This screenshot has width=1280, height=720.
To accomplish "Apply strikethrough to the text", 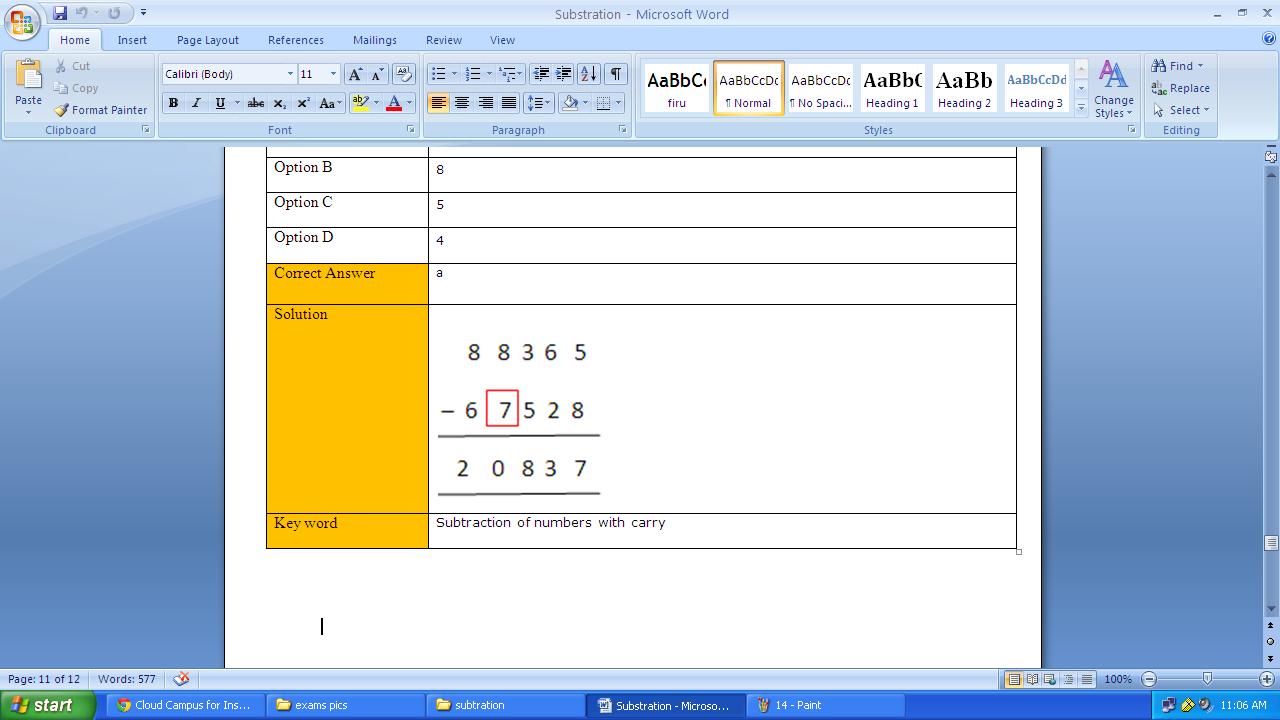I will coord(256,103).
